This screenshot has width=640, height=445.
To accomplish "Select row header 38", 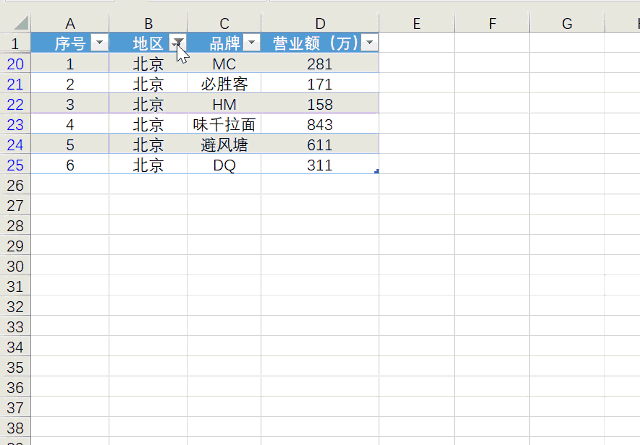I will click(15, 427).
